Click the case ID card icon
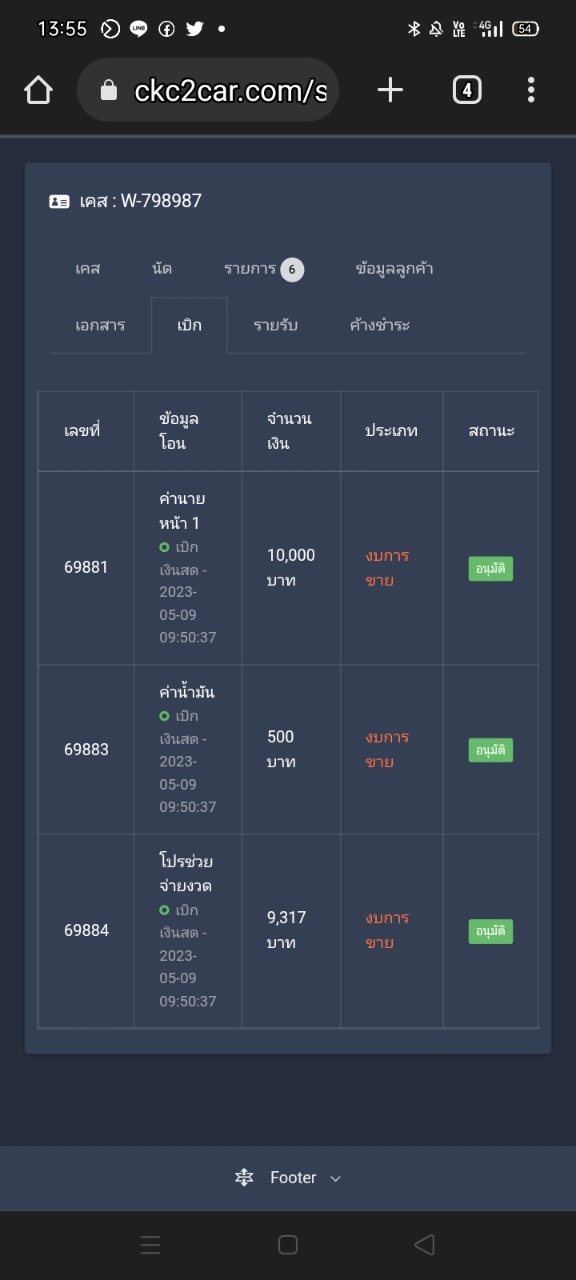 click(x=59, y=201)
